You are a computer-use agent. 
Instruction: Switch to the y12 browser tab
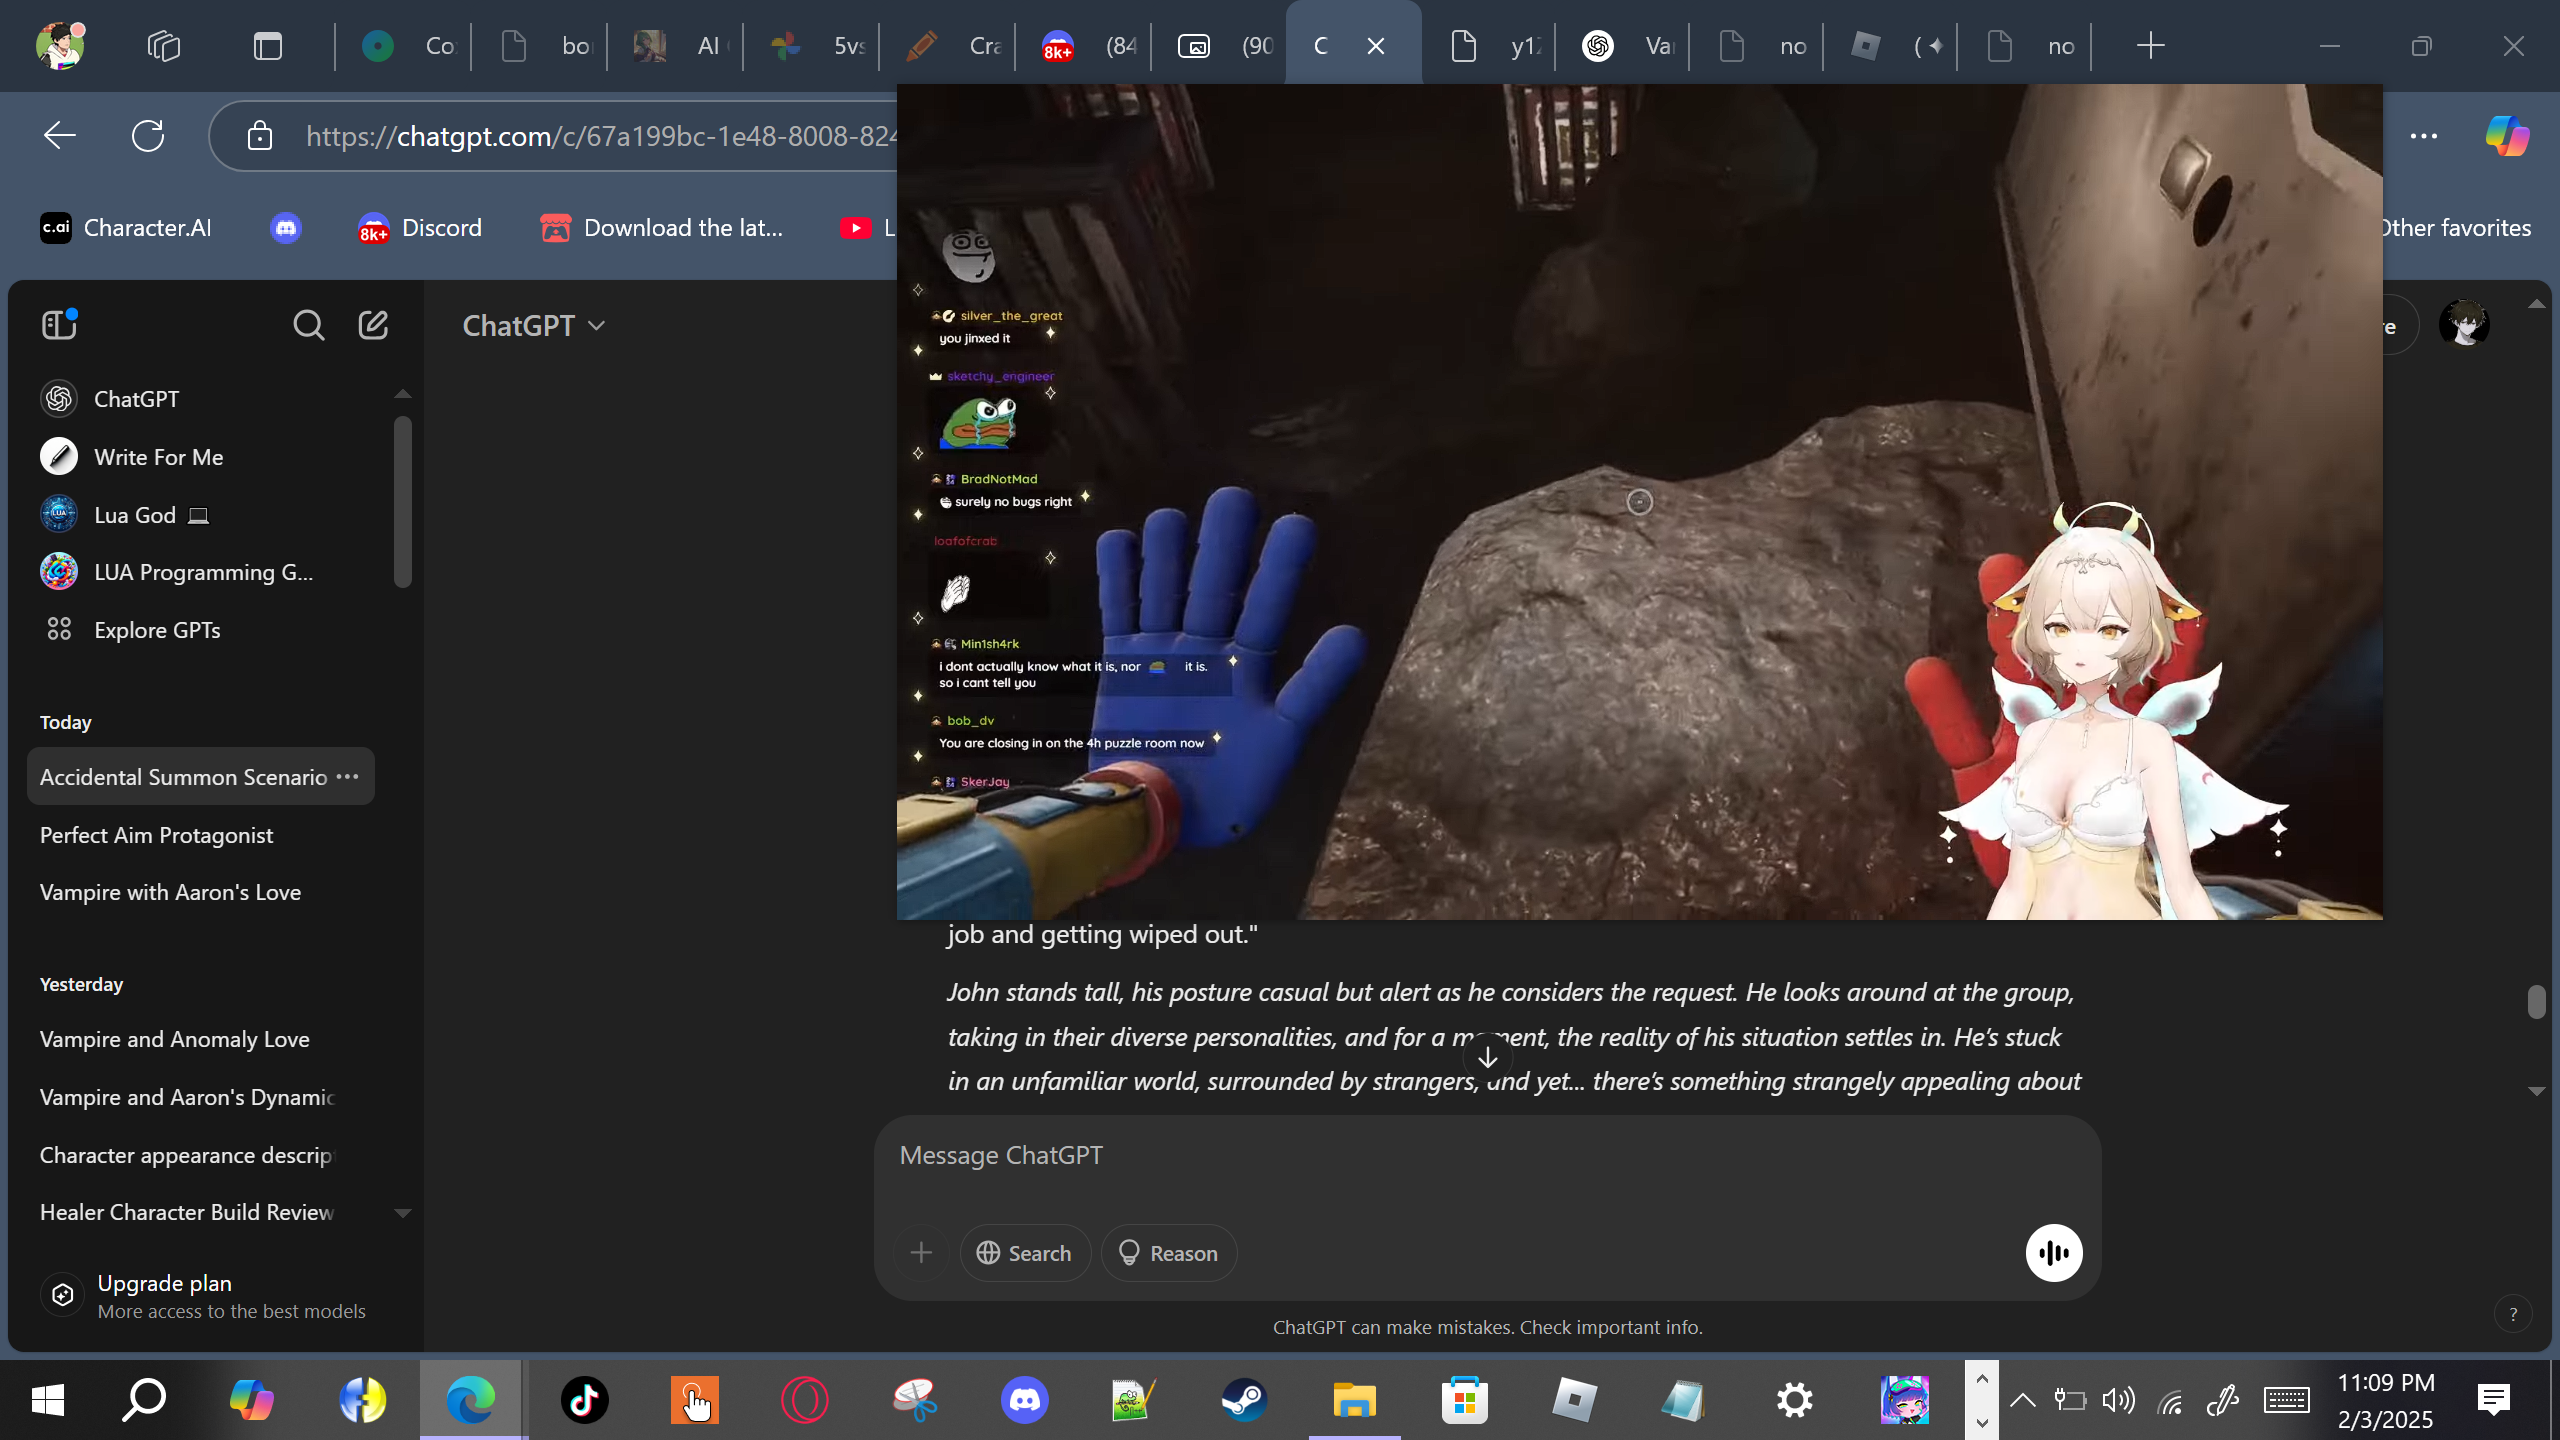pos(1490,46)
